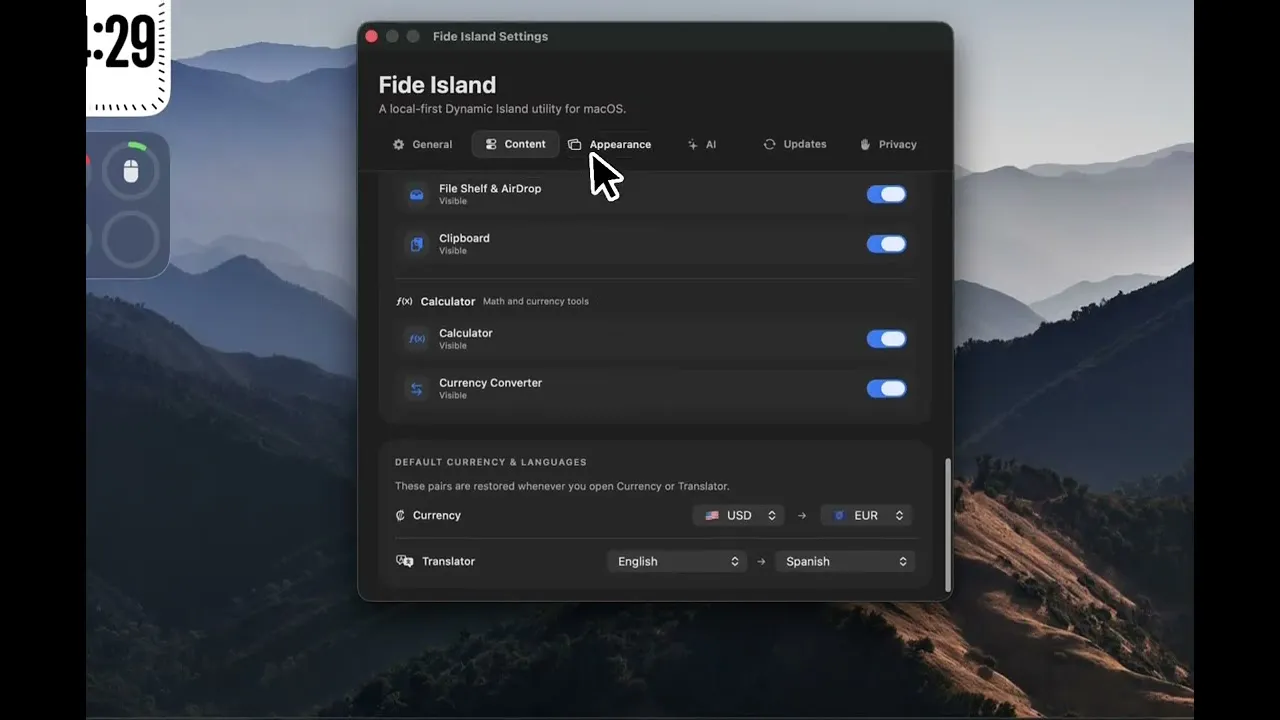The width and height of the screenshot is (1280, 720).
Task: Expand the English source language dropdown
Action: 677,561
